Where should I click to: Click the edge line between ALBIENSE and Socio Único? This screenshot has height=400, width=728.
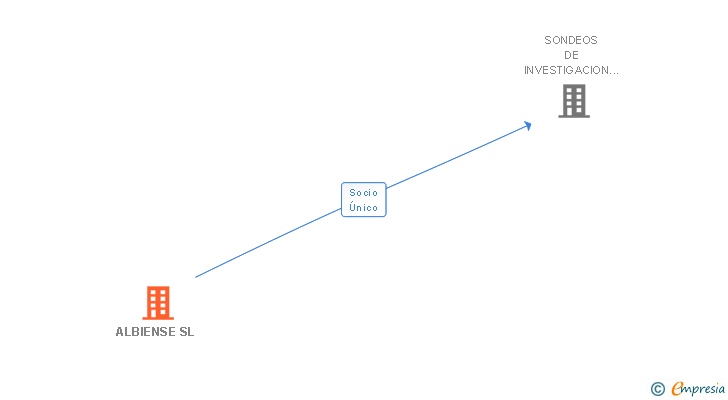click(268, 243)
